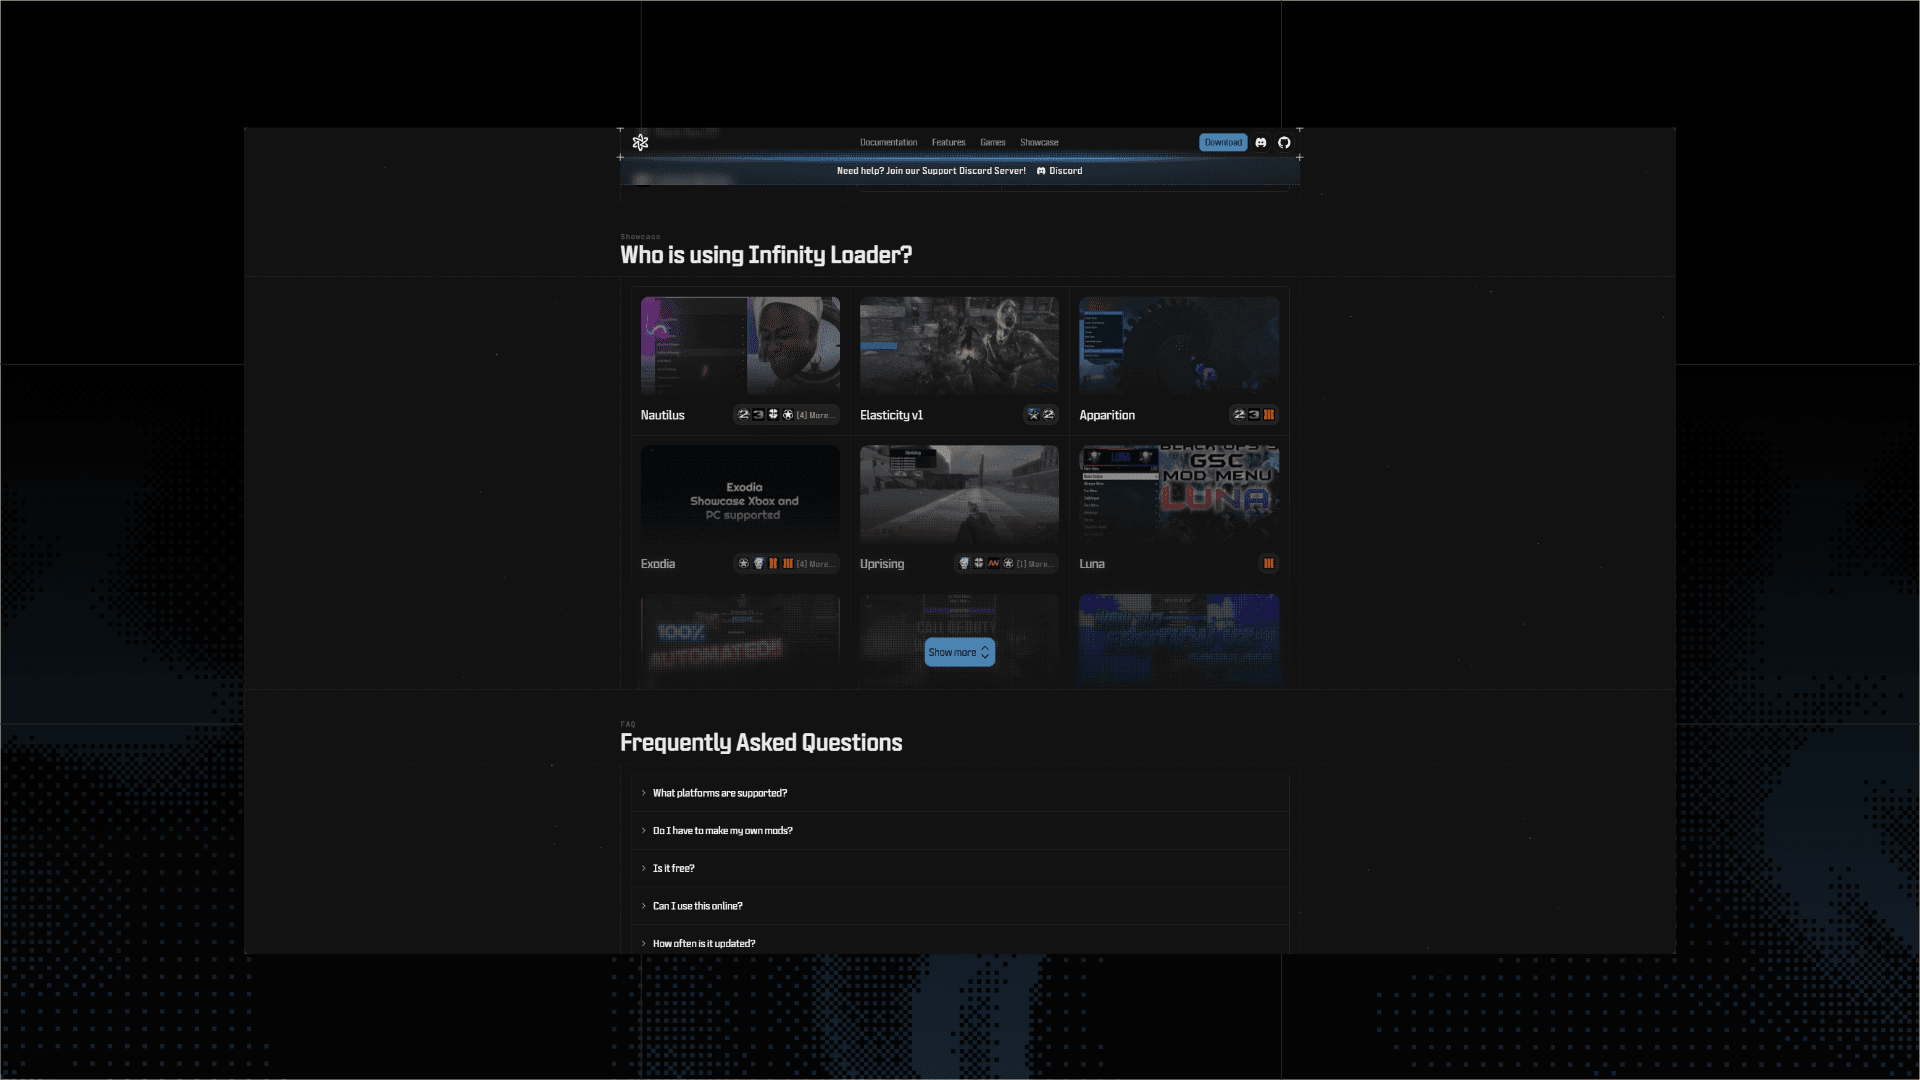Jump to the Showcase nav item
The height and width of the screenshot is (1080, 1920).
[1039, 143]
